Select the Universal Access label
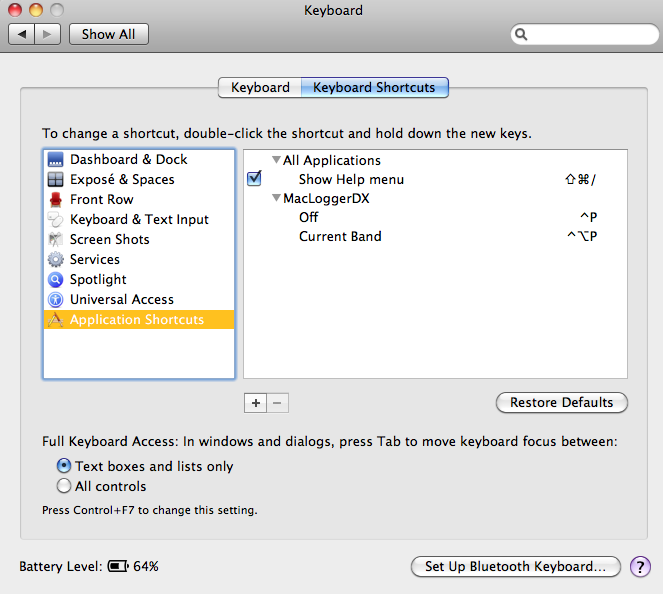 coord(122,299)
